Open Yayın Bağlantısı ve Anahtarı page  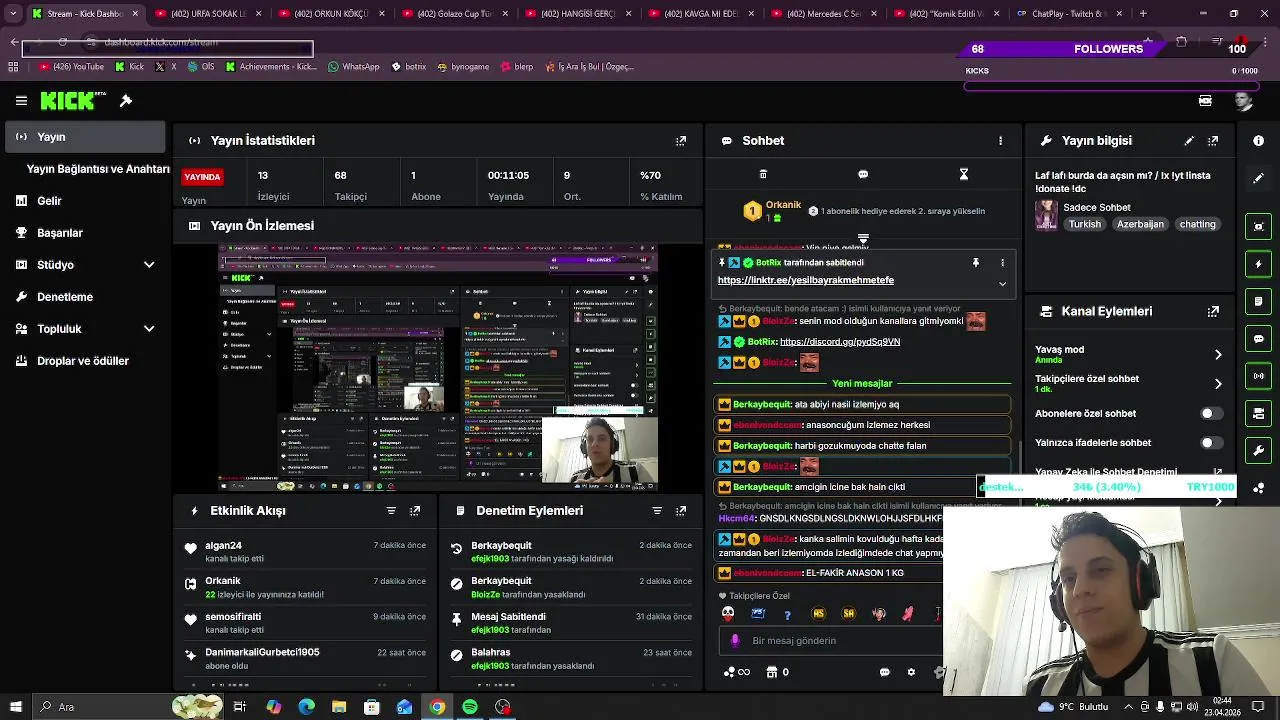point(98,169)
